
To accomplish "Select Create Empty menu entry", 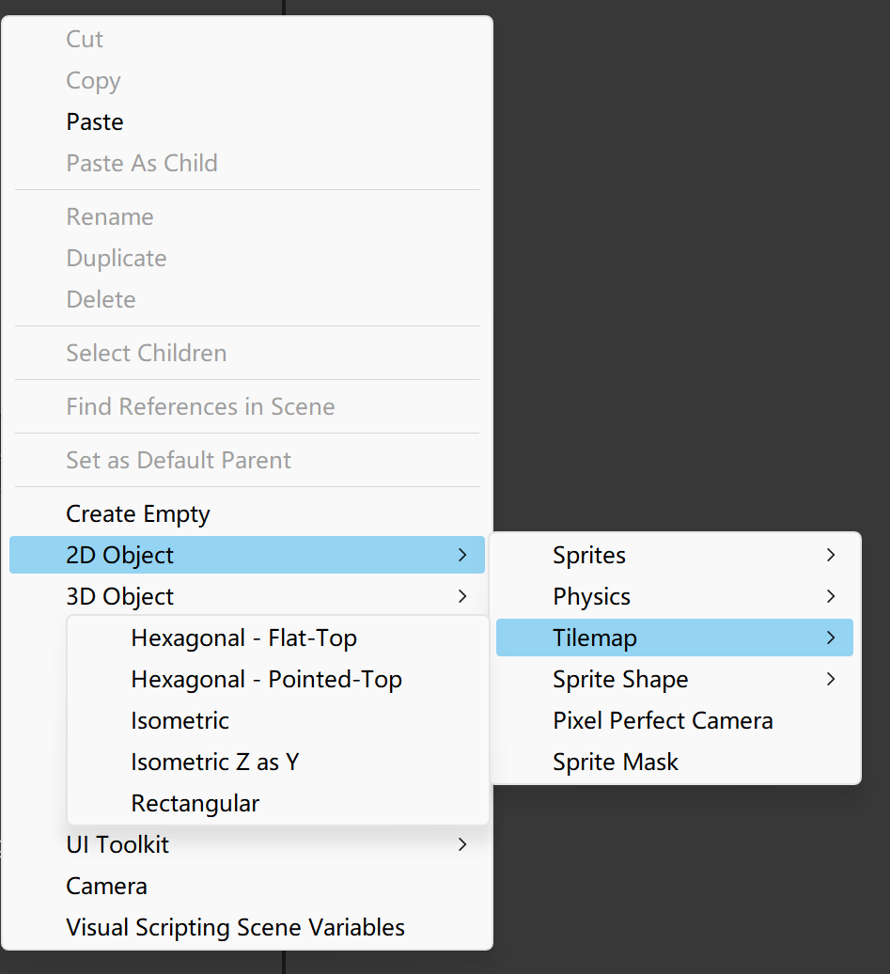I will click(x=138, y=514).
